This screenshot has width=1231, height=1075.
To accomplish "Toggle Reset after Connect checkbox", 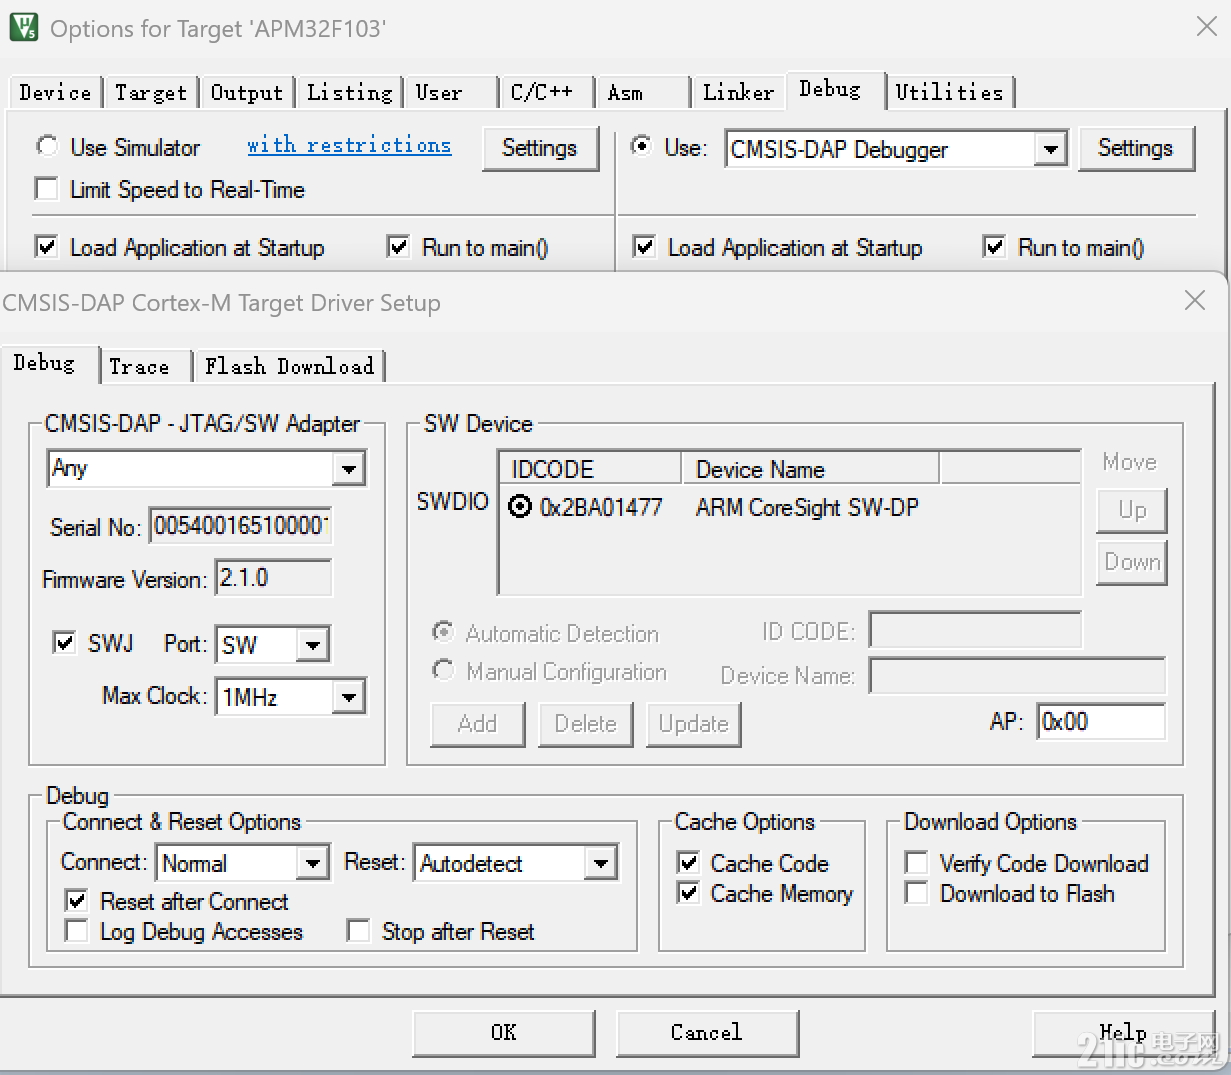I will pyautogui.click(x=76, y=900).
